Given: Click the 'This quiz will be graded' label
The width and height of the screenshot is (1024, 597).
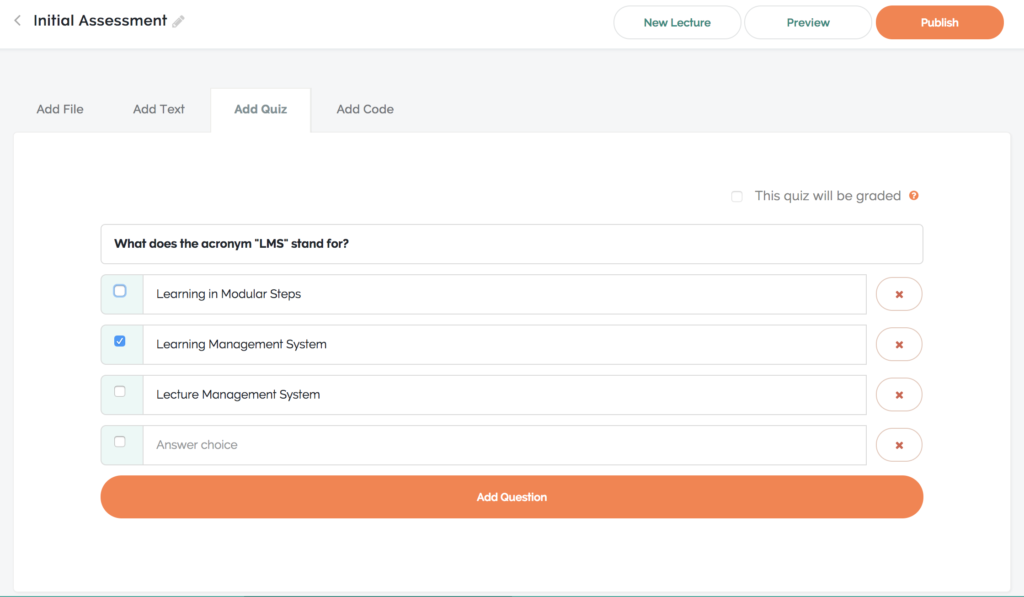Looking at the screenshot, I should (x=827, y=196).
